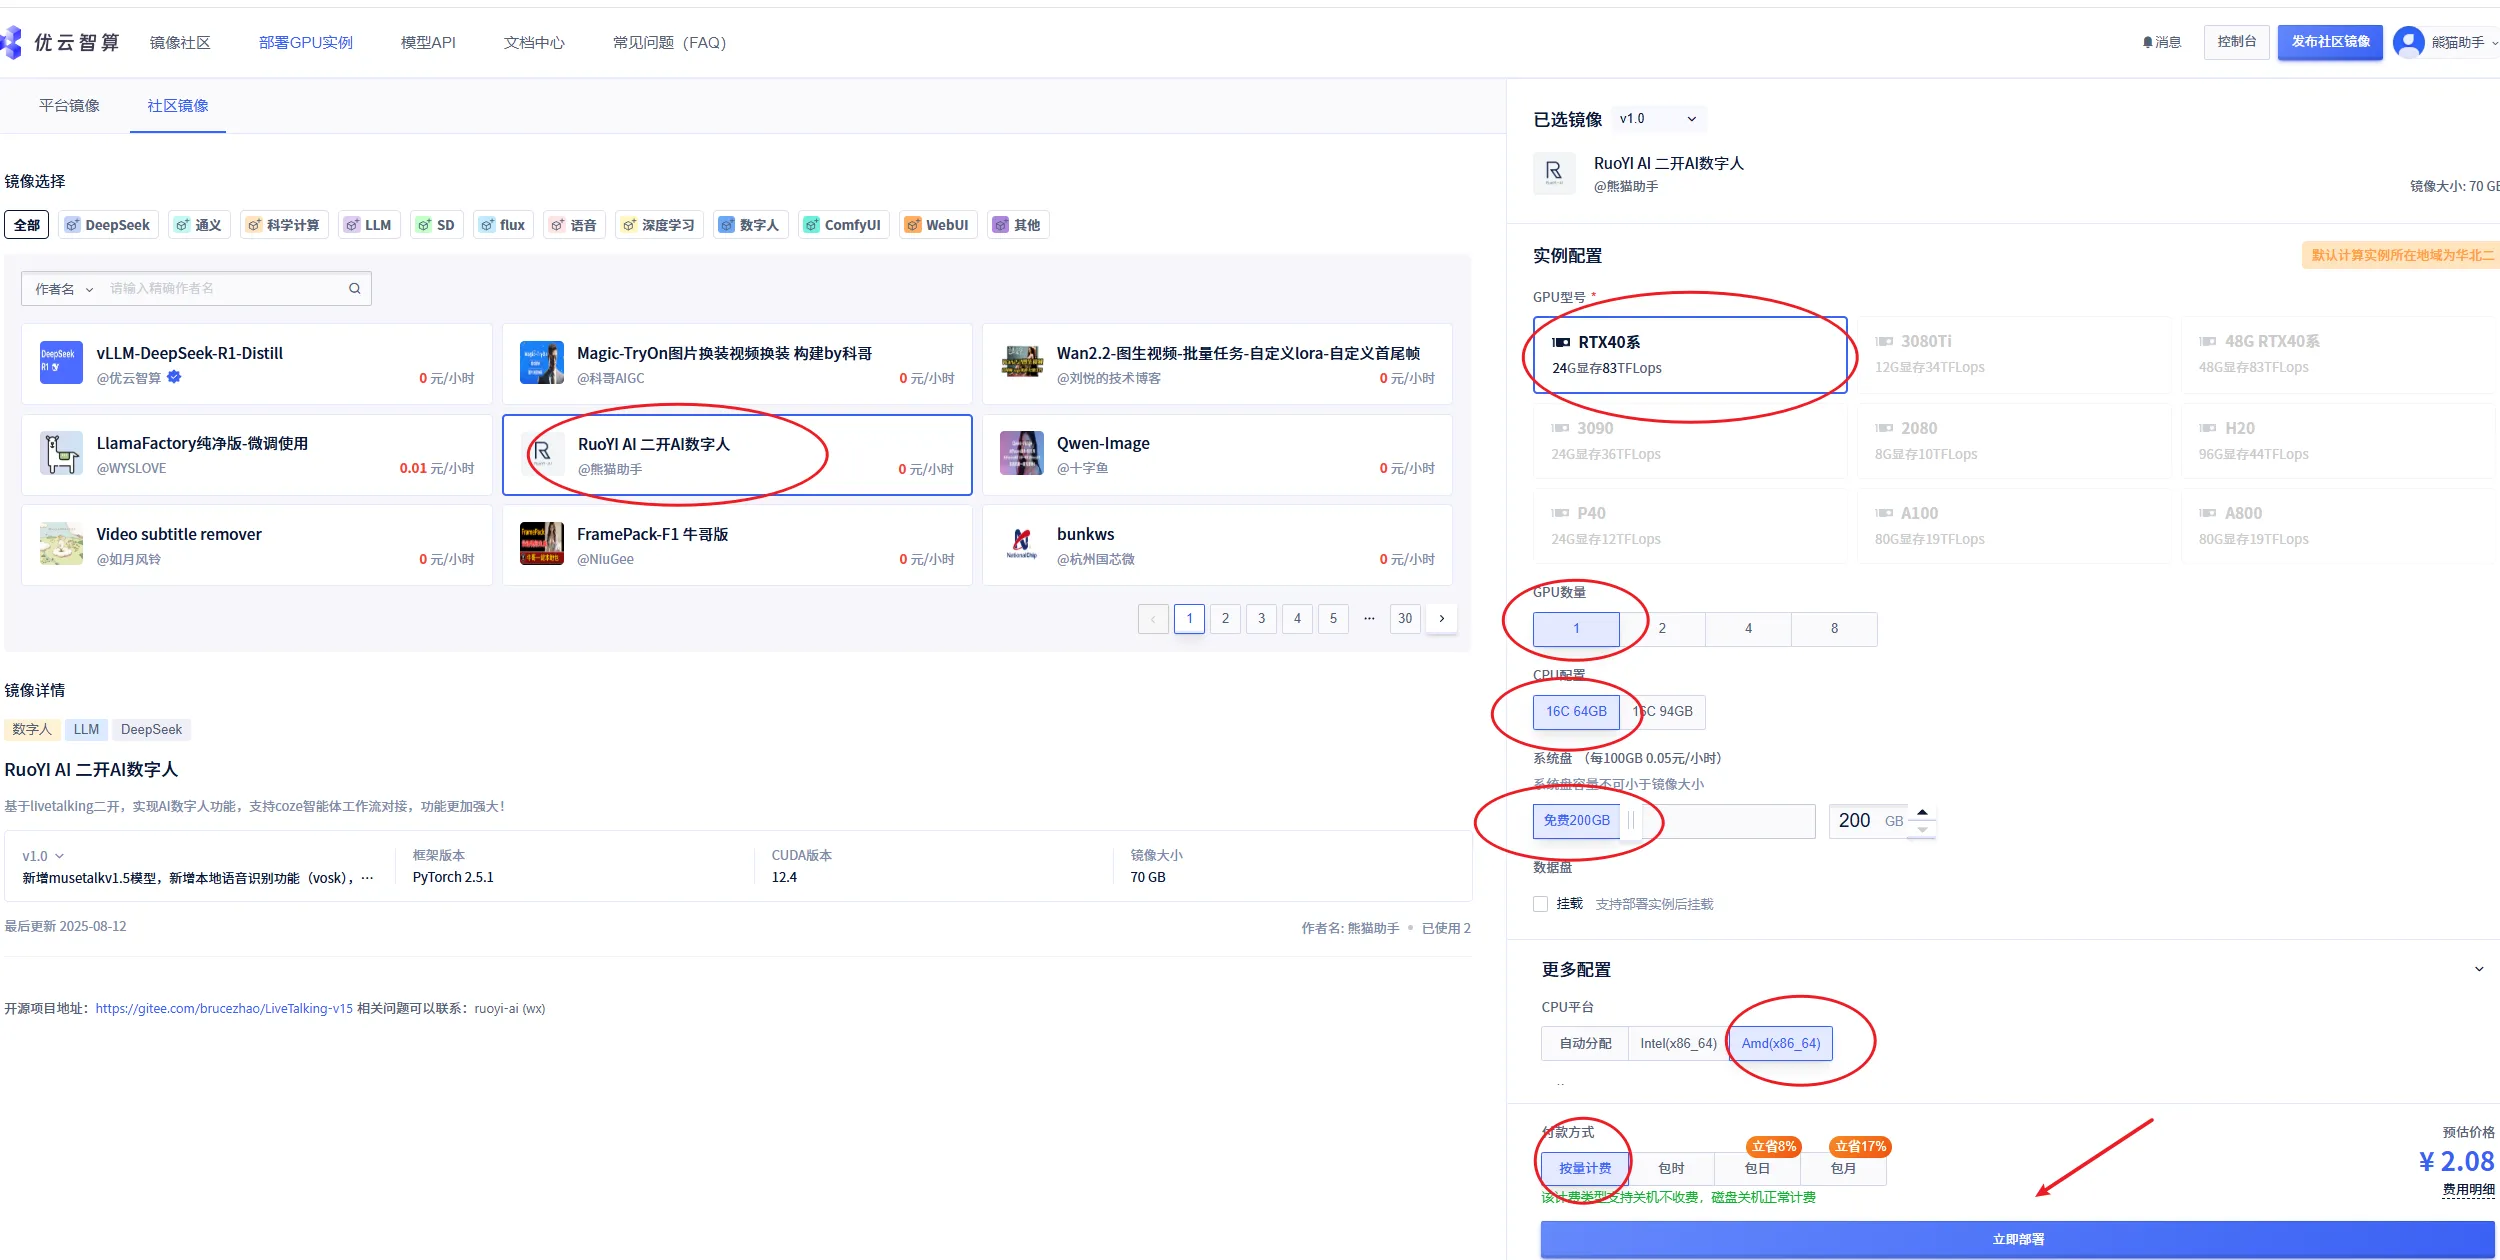Click the user avatar icon

pyautogui.click(x=2408, y=42)
